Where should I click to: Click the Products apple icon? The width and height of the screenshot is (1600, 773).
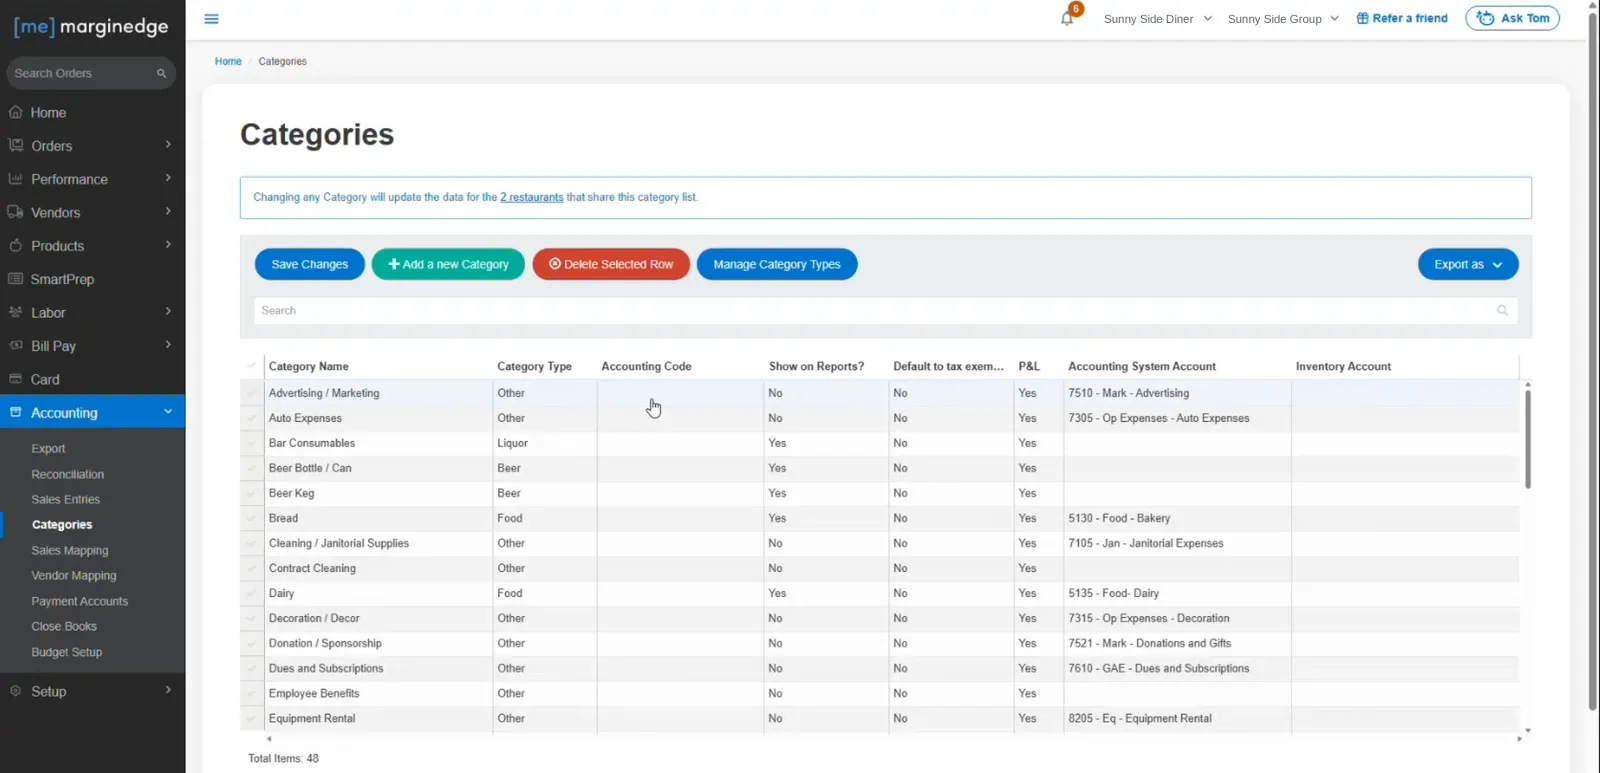point(15,245)
